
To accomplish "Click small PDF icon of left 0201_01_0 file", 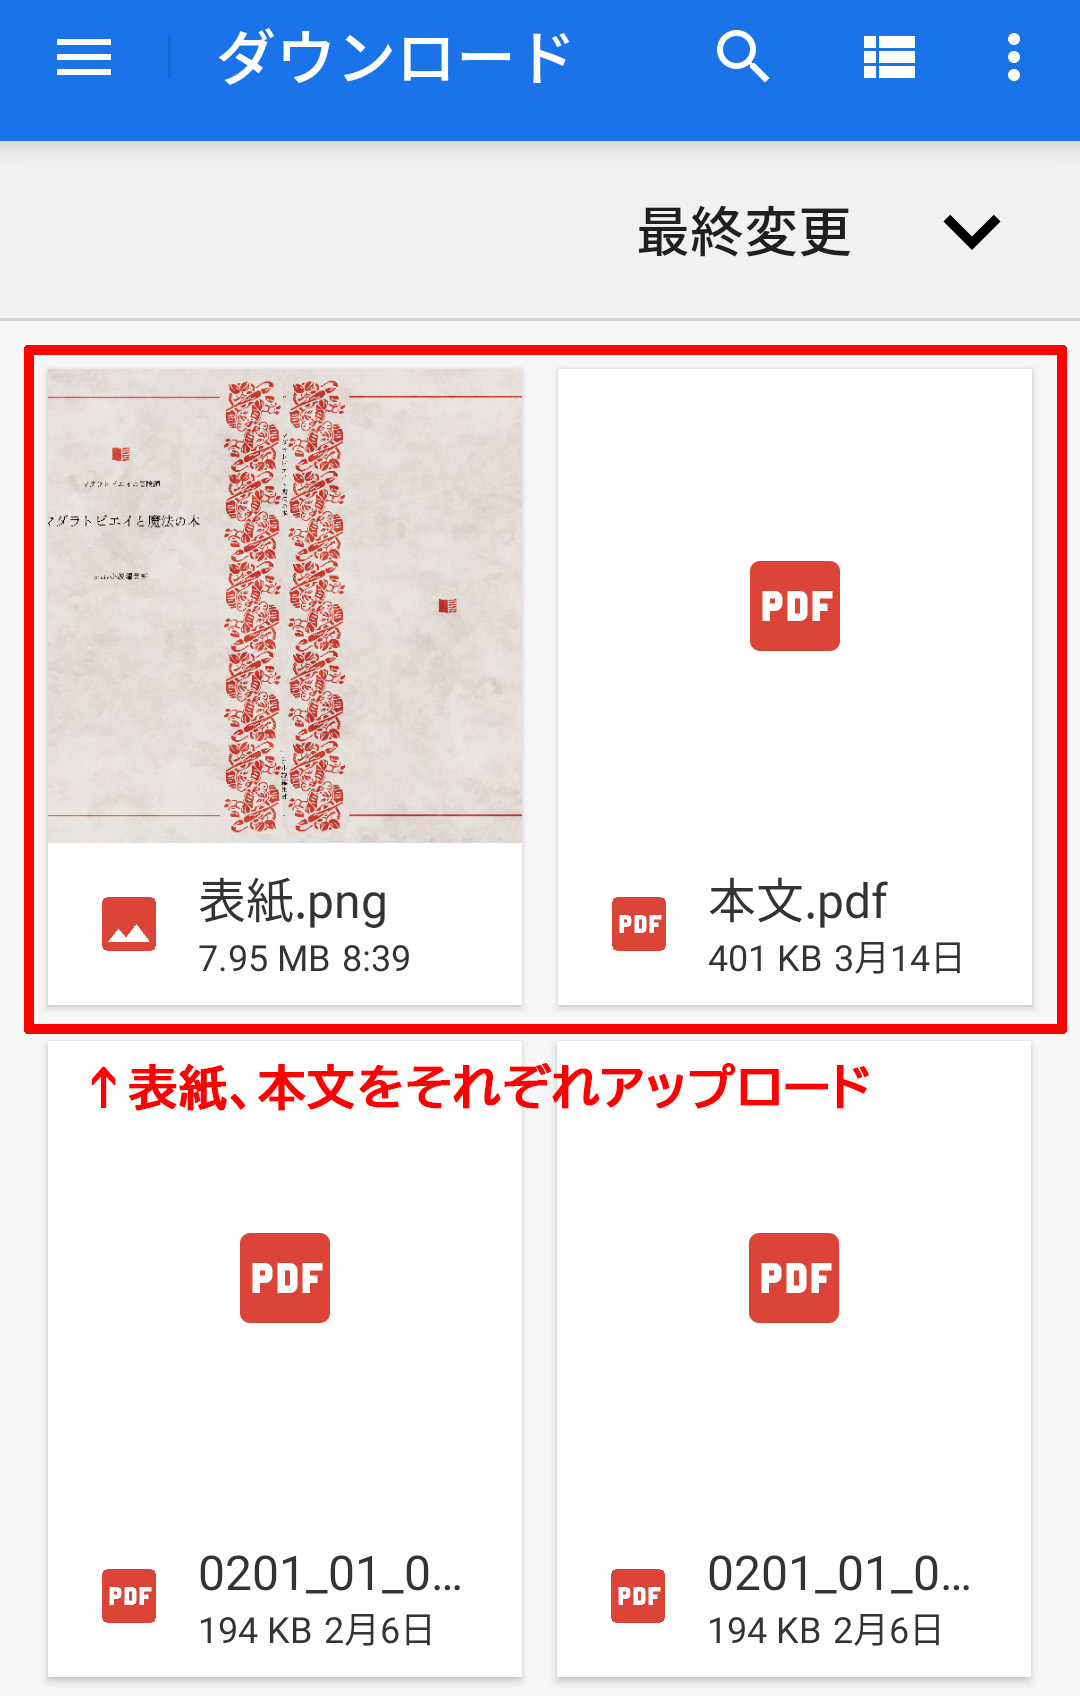I will click(129, 1595).
